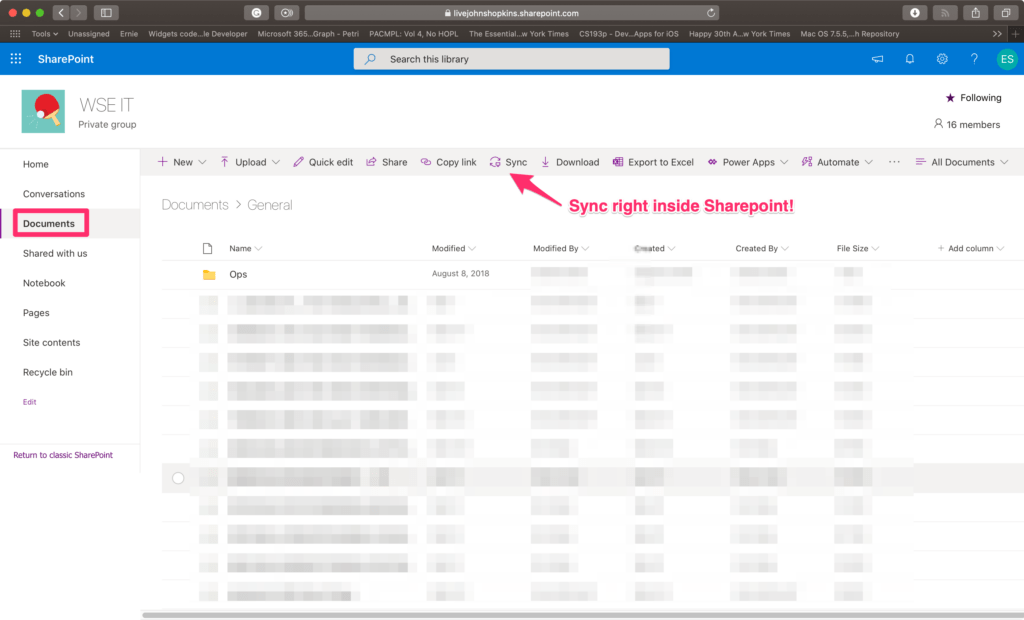This screenshot has height=620, width=1024.
Task: Copy link to this library
Action: [448, 162]
